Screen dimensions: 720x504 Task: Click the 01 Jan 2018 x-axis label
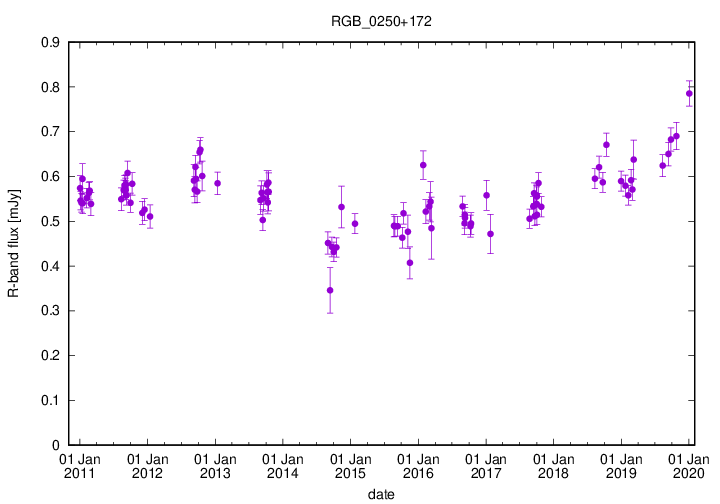tap(553, 464)
